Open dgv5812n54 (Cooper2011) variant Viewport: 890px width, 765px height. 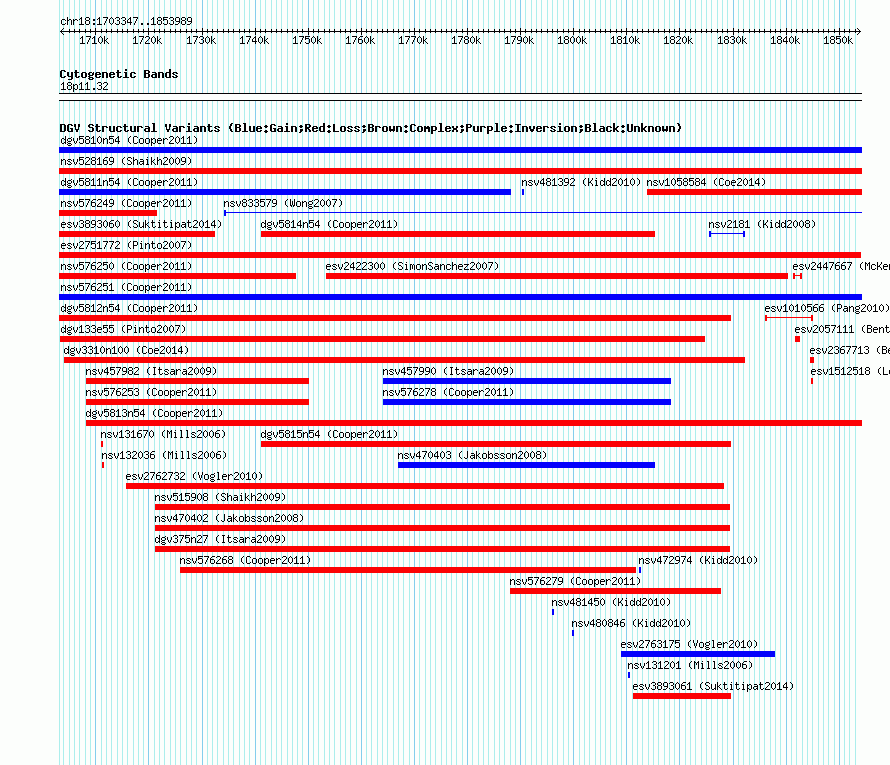(x=129, y=308)
